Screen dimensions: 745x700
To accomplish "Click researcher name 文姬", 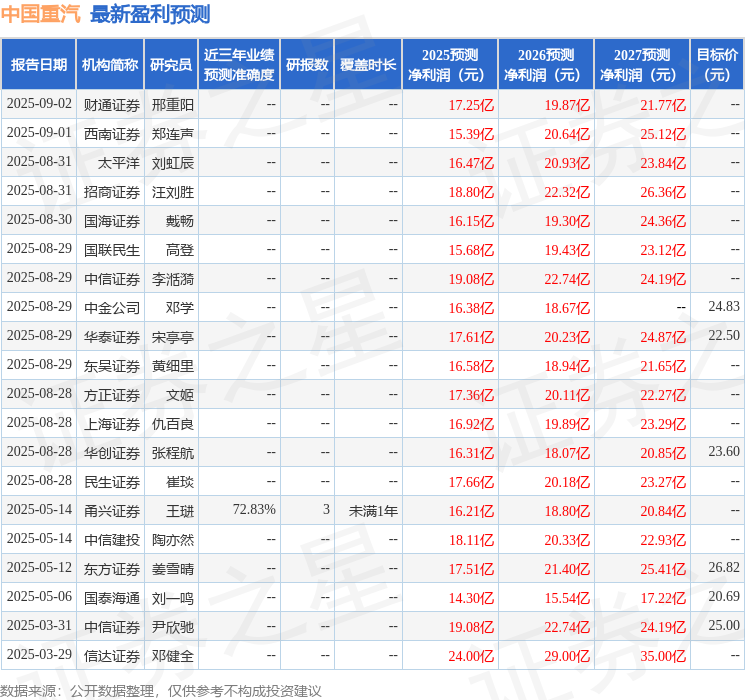I will click(x=180, y=395).
